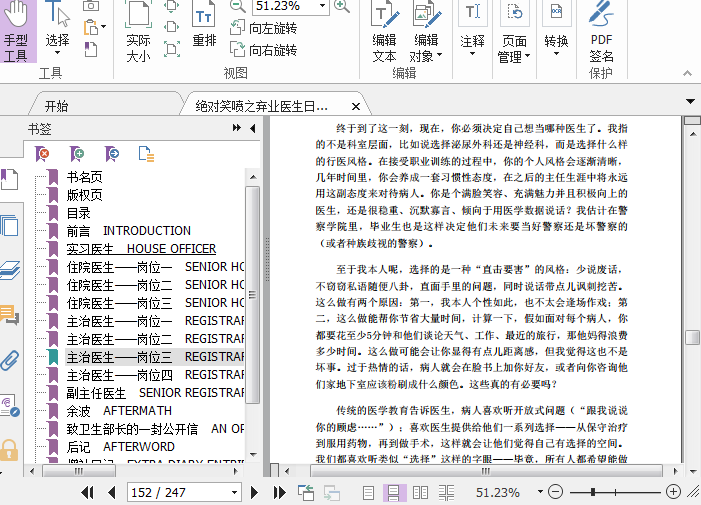Screen dimensions: 701x505
Task: Click the zoom slider handle
Action: coord(593,492)
